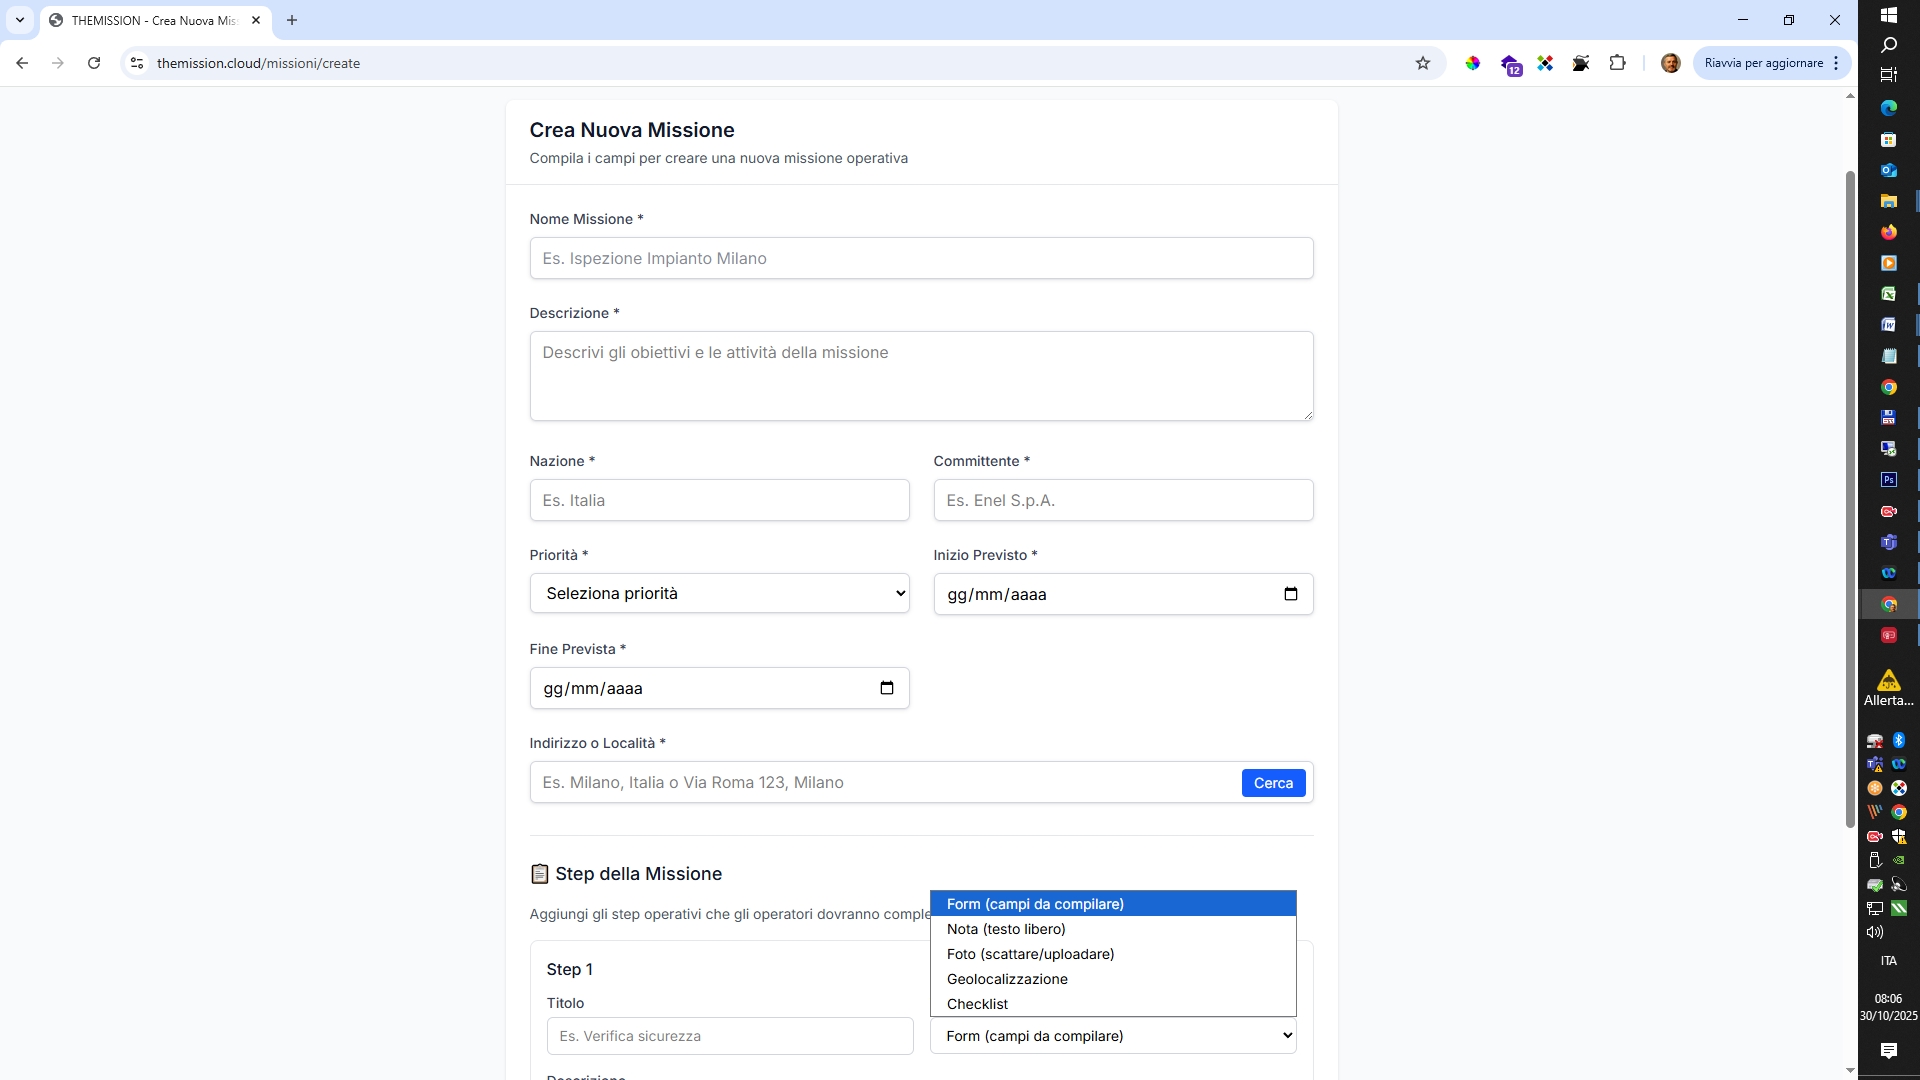Open calendar picker for Inizio Previsto
This screenshot has width=1920, height=1080.
pos(1290,594)
